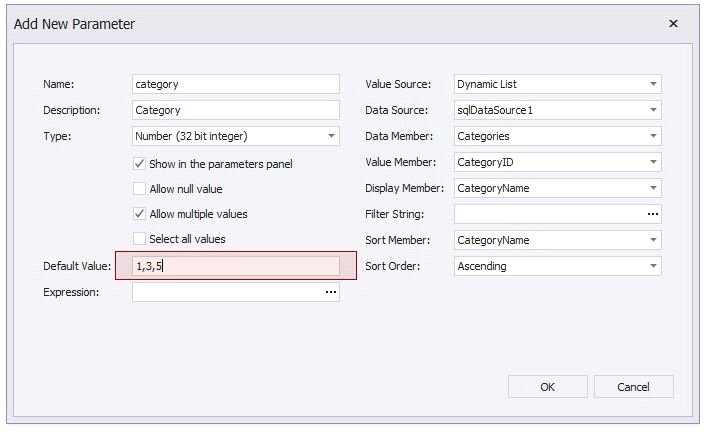The width and height of the screenshot is (706, 432).
Task: Click the Default Value field containing 1,3,5
Action: [235, 266]
